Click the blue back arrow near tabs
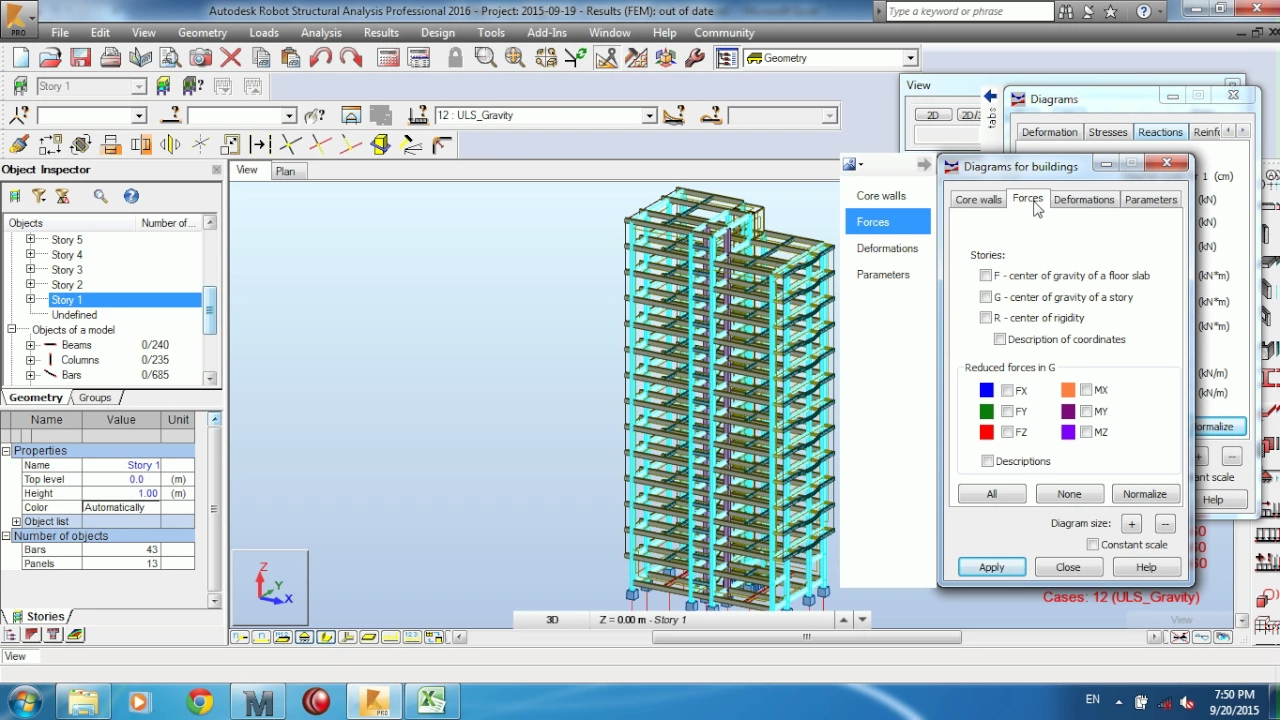The image size is (1280, 720). pos(990,97)
